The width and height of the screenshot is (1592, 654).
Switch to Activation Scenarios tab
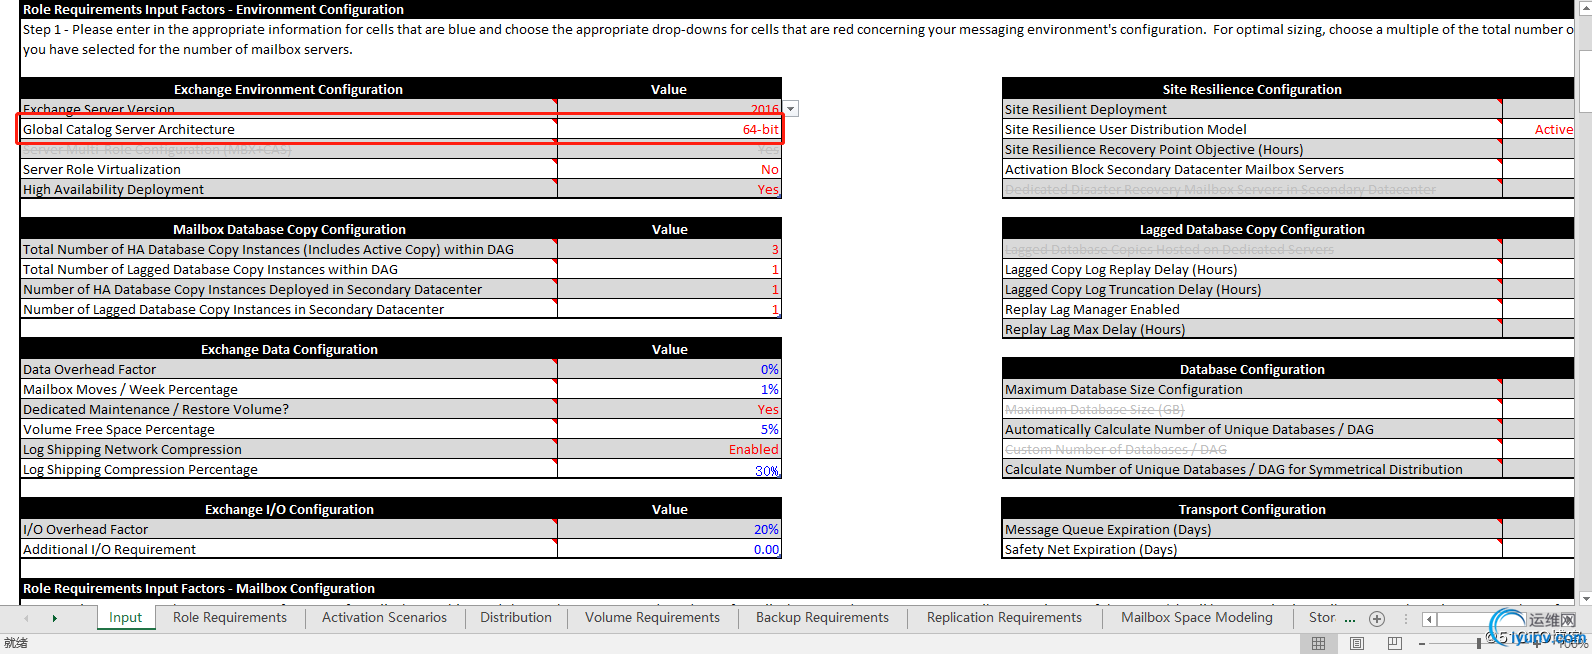(384, 618)
